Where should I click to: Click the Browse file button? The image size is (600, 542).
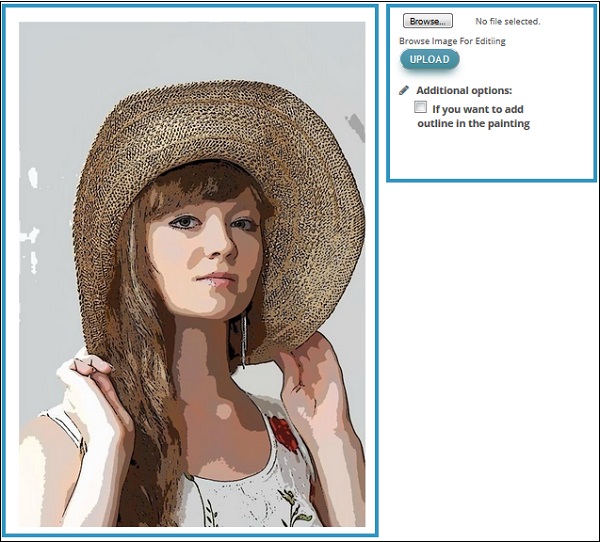click(428, 21)
